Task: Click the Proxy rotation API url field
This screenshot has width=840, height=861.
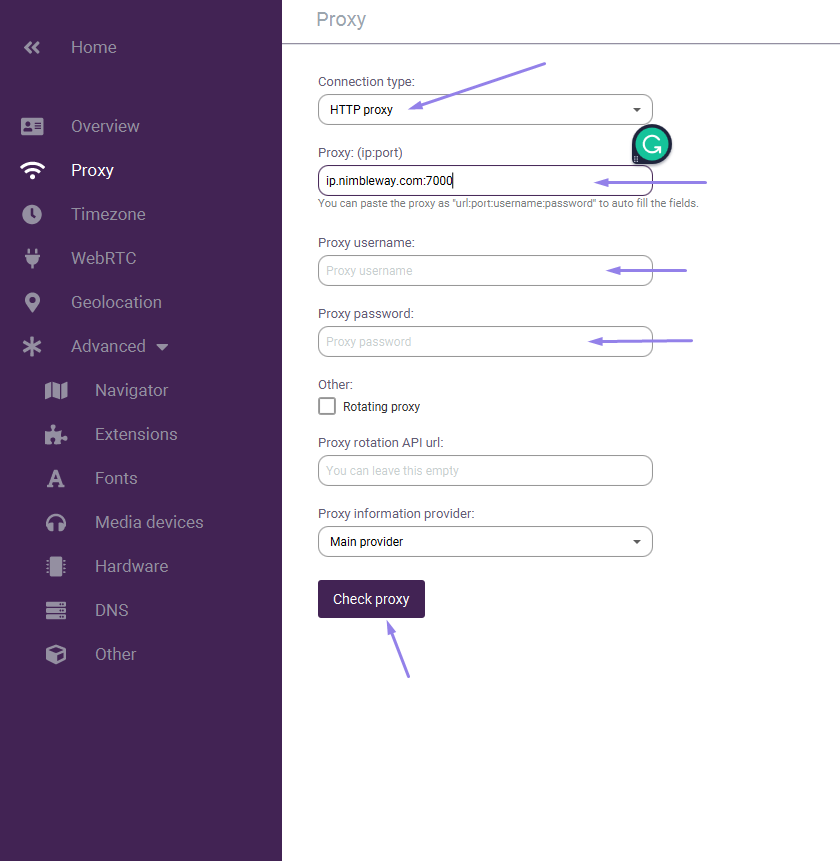Action: [x=485, y=471]
